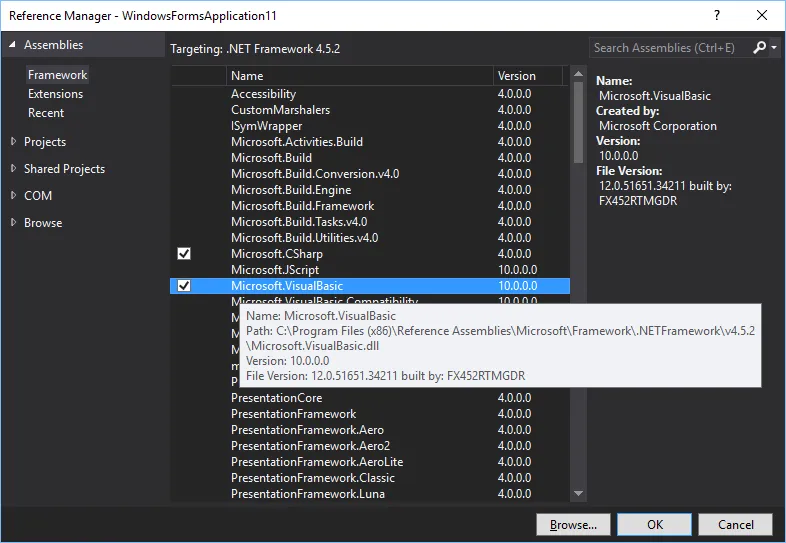
Task: Select the PresentationFramework.Classic row
Action: (370, 478)
